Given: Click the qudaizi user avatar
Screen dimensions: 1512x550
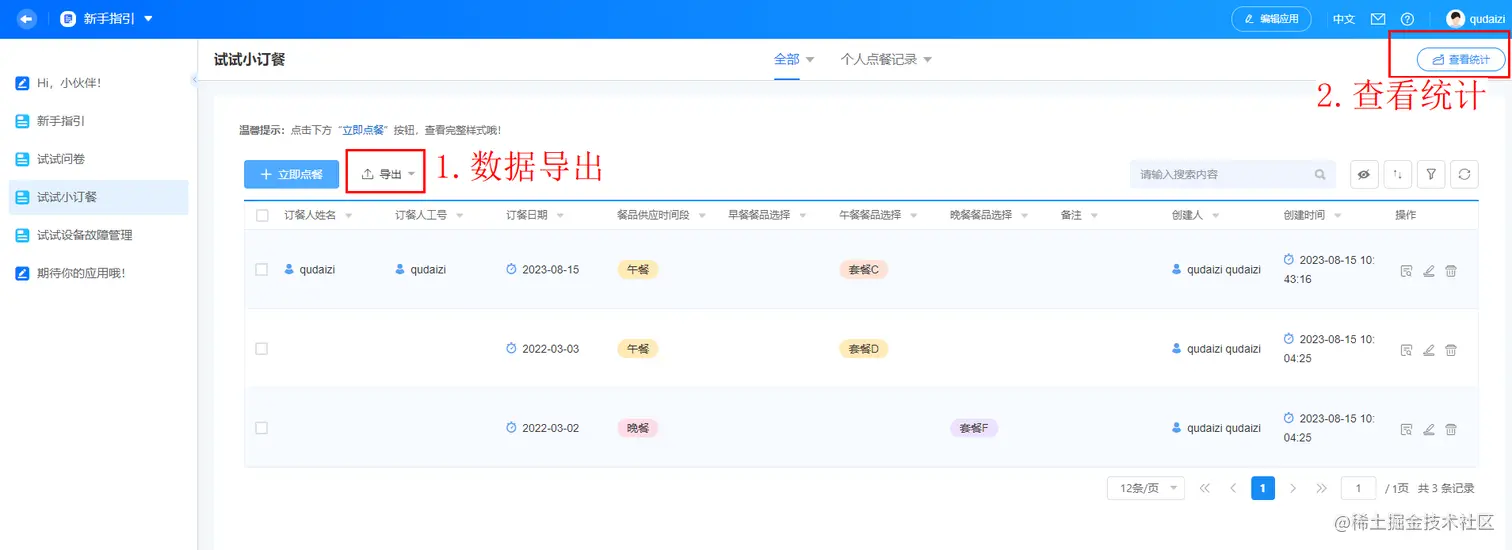Looking at the screenshot, I should pos(1456,19).
